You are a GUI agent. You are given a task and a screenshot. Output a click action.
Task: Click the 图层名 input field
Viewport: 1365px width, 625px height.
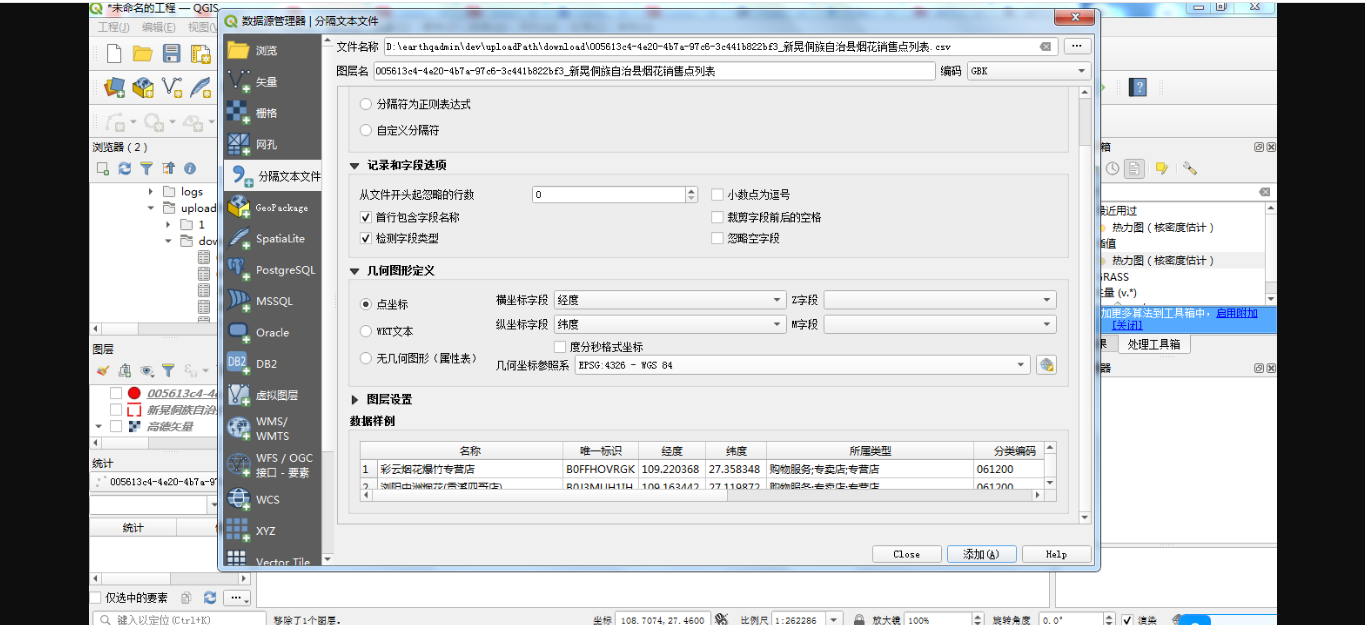point(654,71)
